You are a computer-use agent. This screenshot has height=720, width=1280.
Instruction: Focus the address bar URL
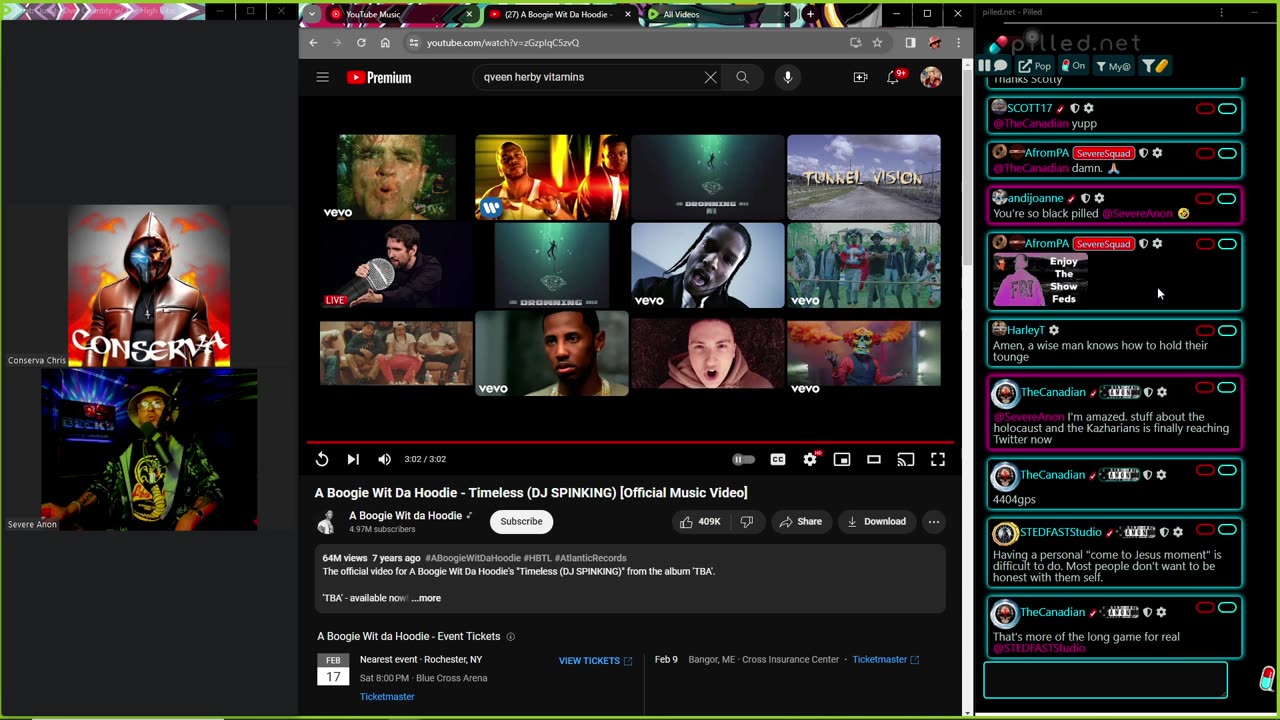point(503,43)
